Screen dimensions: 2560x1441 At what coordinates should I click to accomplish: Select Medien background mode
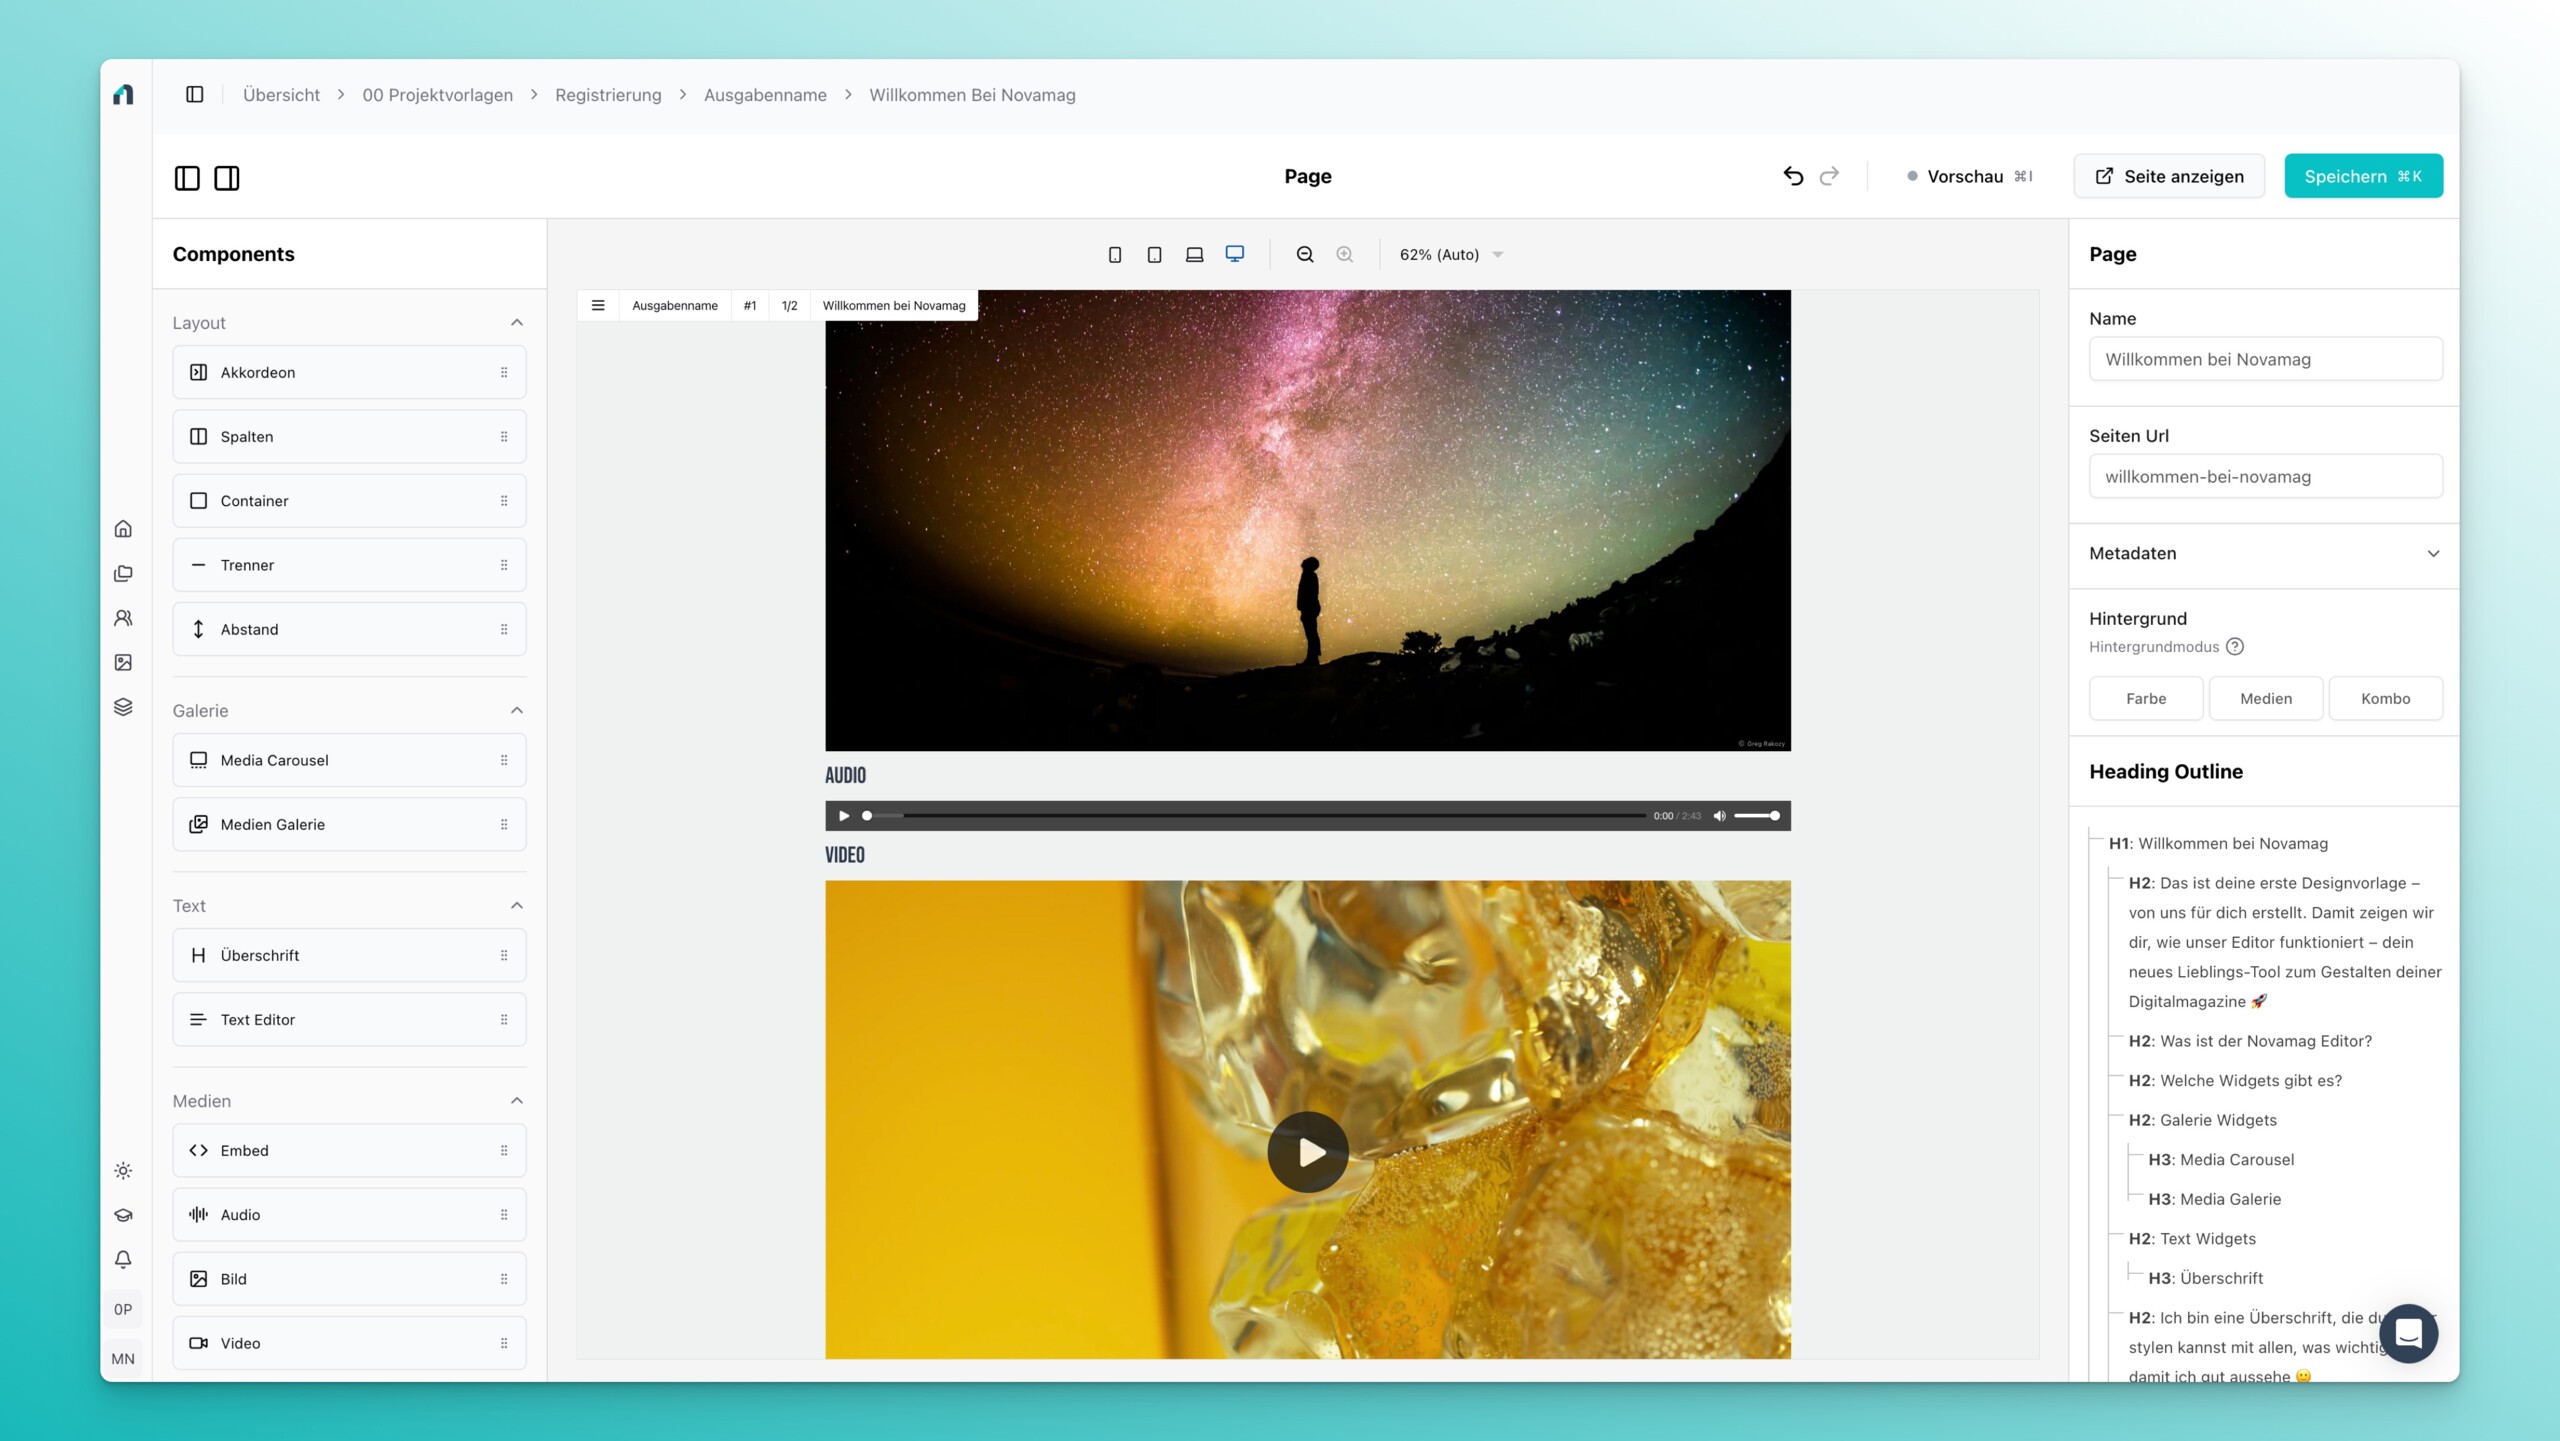2265,698
